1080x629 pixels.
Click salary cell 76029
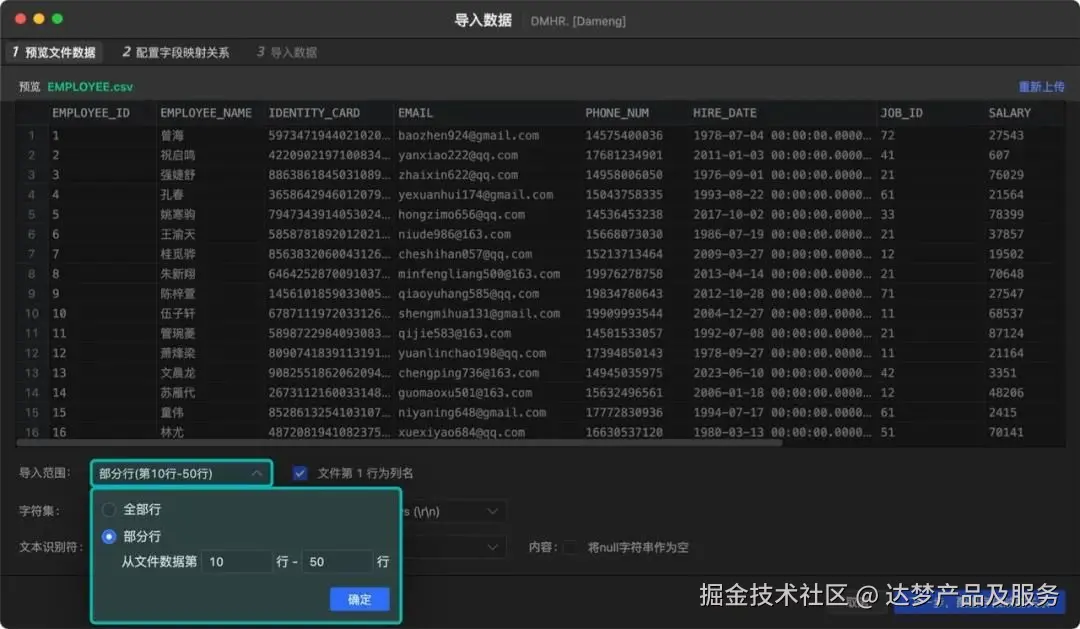pyautogui.click(x=1006, y=175)
